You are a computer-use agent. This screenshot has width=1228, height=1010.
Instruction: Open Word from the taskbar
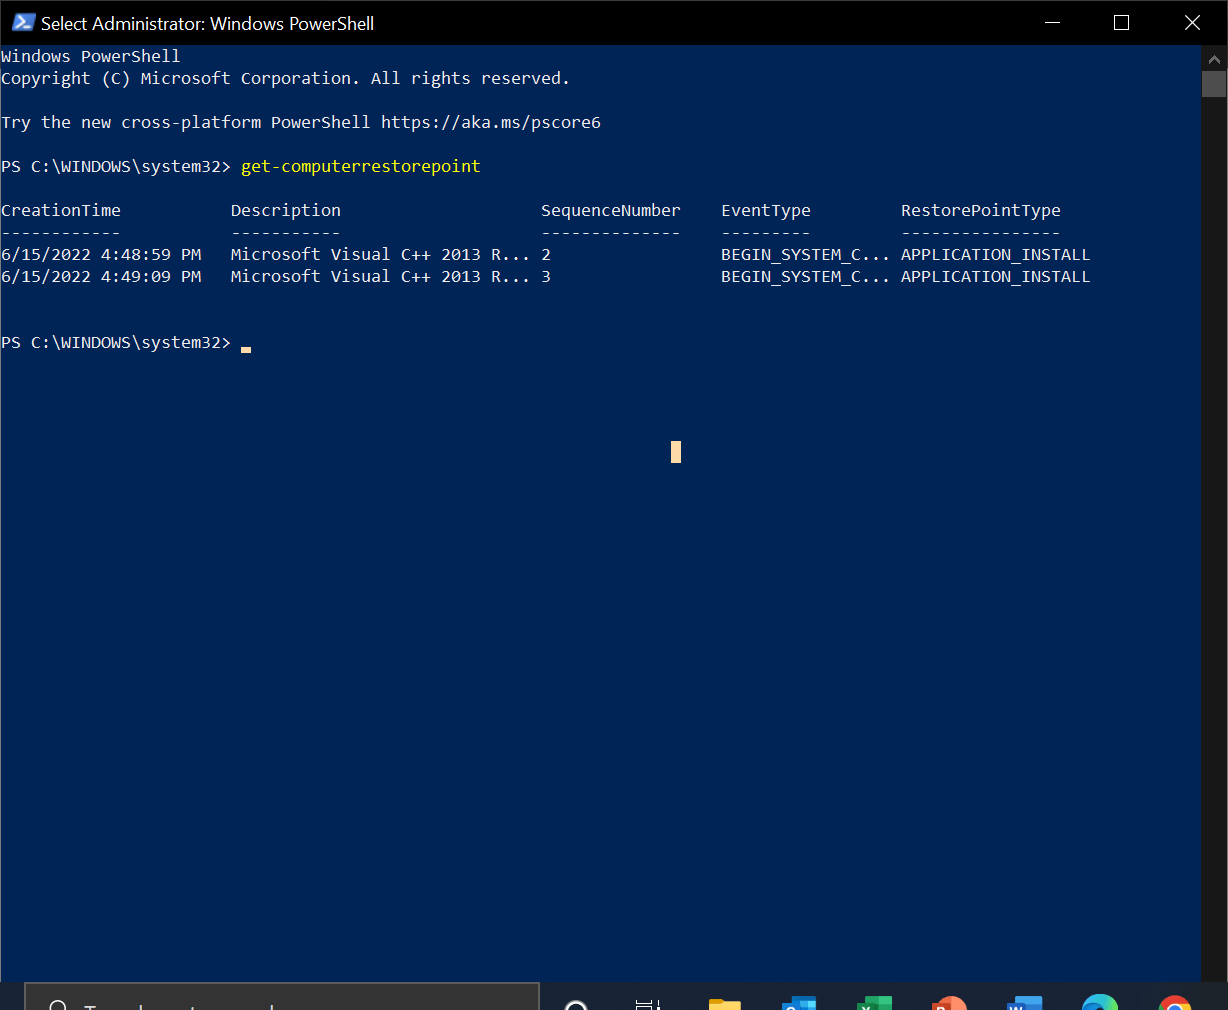point(1024,1003)
